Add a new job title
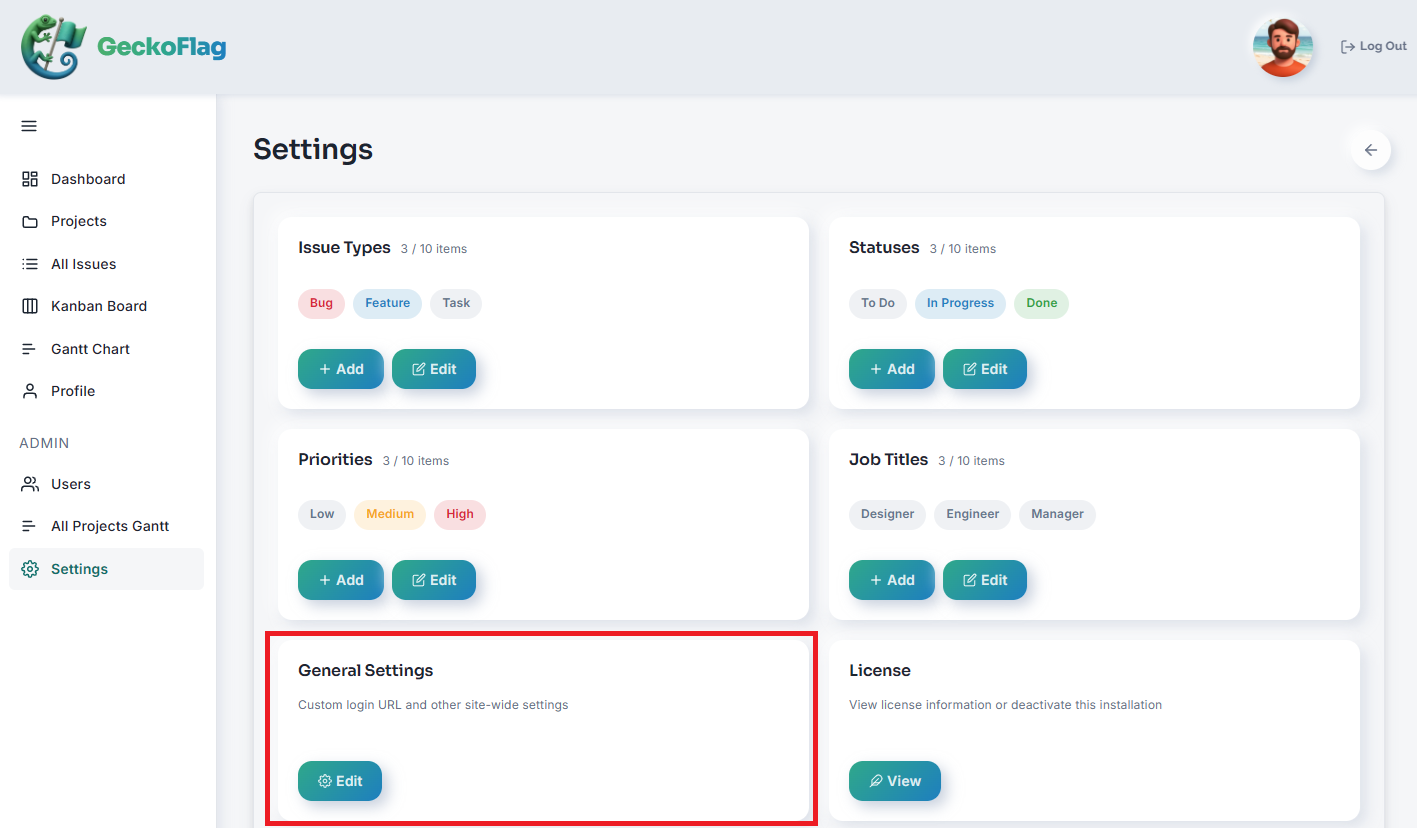The image size is (1417, 828). click(x=892, y=580)
